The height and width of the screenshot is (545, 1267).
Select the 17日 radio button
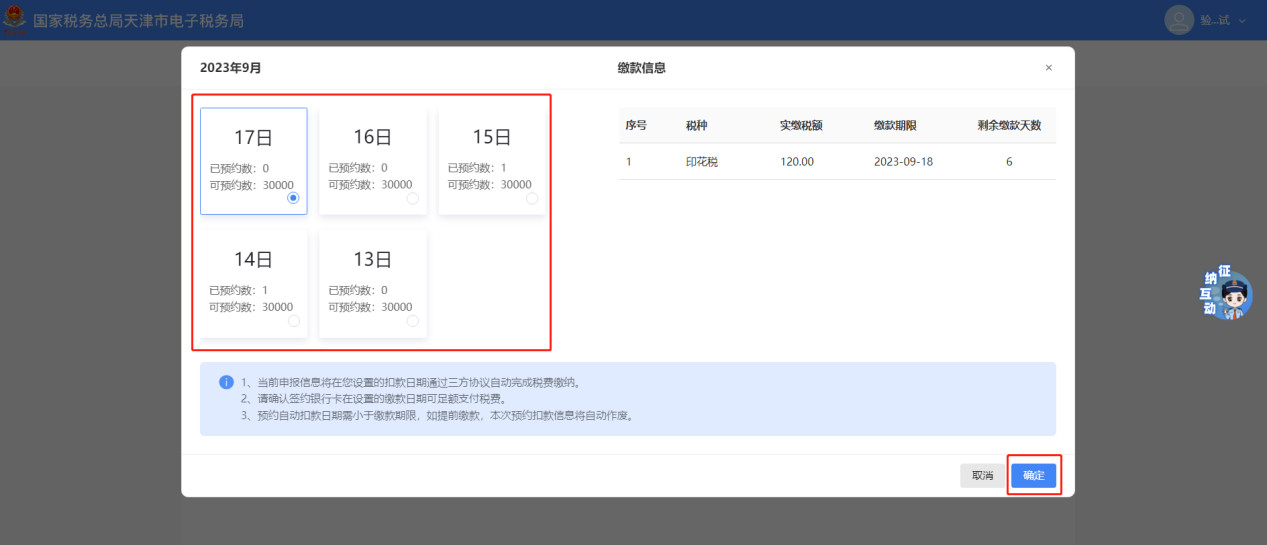click(293, 198)
